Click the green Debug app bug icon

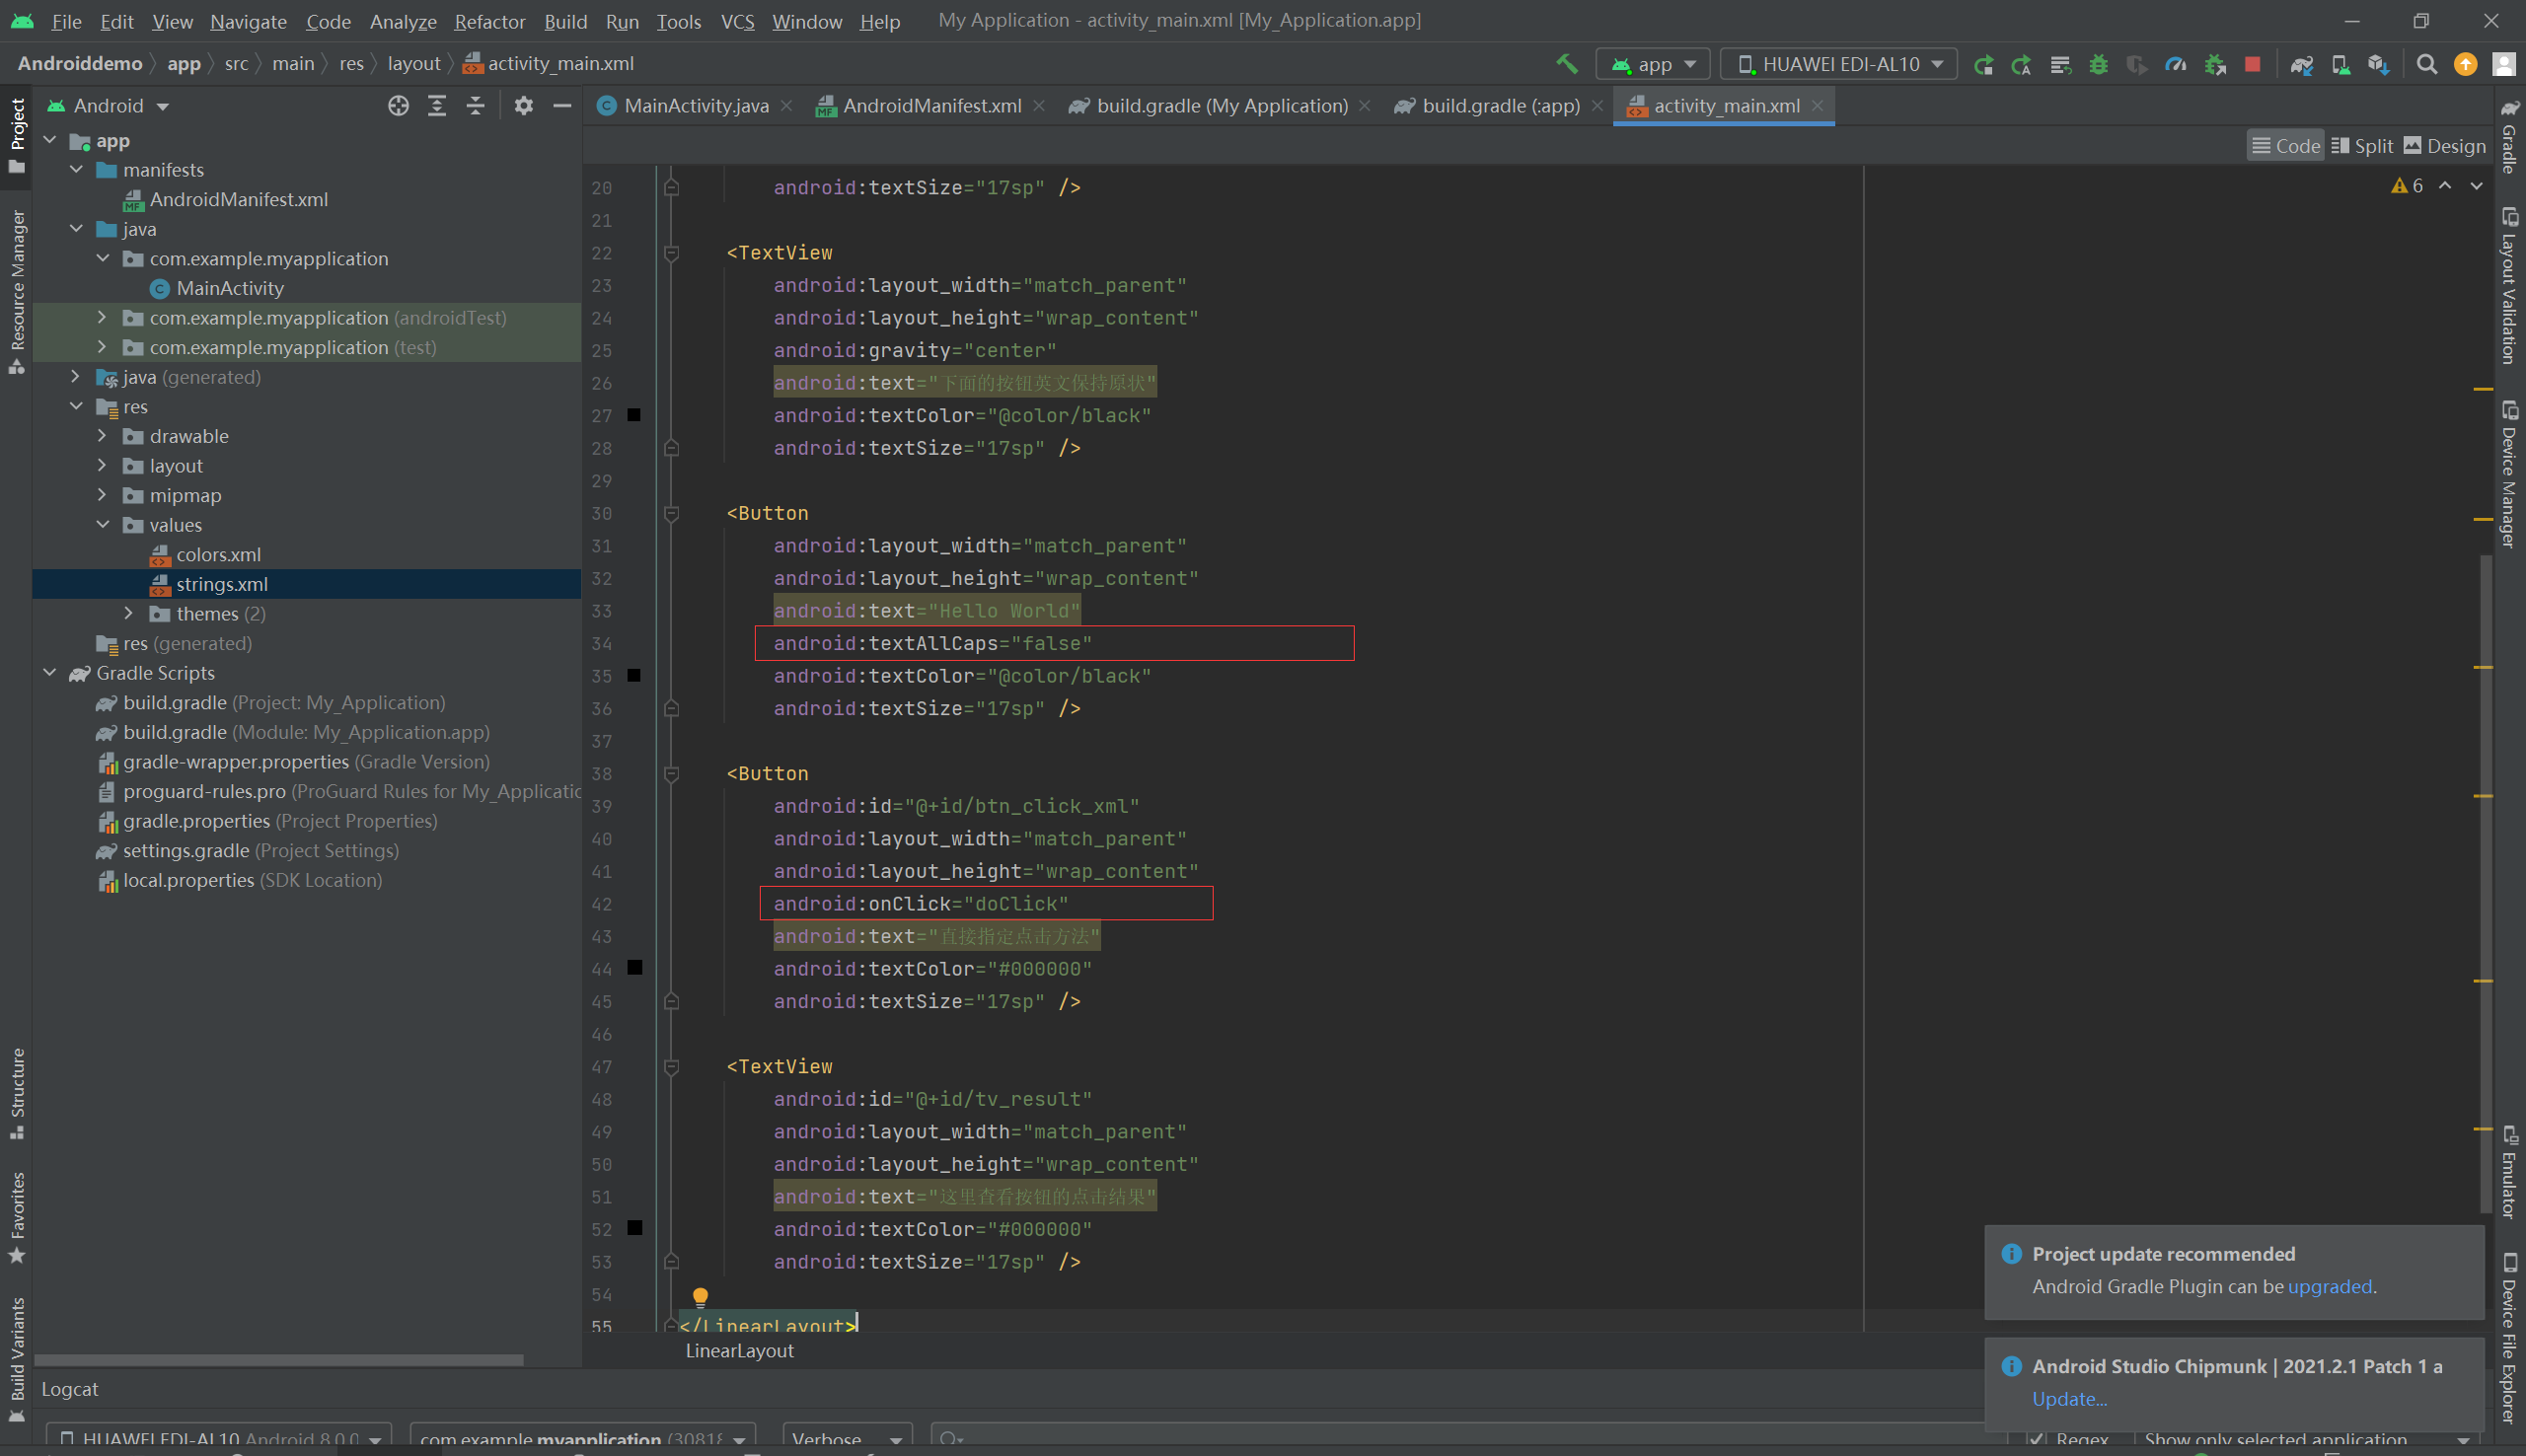point(2098,64)
